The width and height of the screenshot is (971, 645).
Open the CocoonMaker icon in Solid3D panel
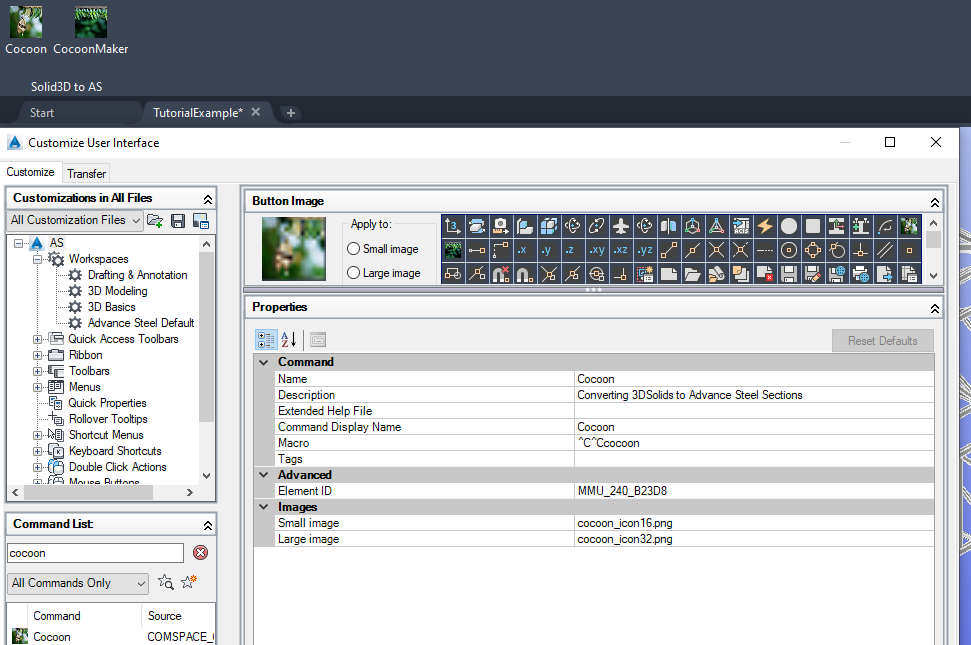(x=90, y=30)
